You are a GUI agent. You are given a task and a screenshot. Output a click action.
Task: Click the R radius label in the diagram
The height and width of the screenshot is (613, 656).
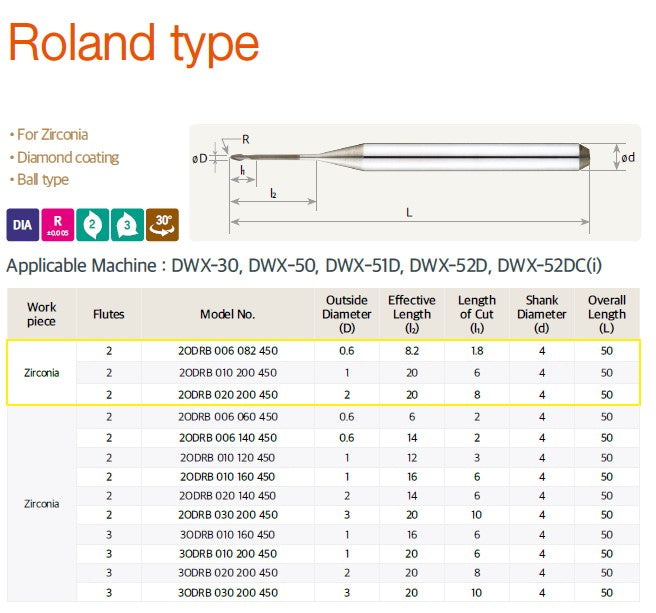[246, 140]
